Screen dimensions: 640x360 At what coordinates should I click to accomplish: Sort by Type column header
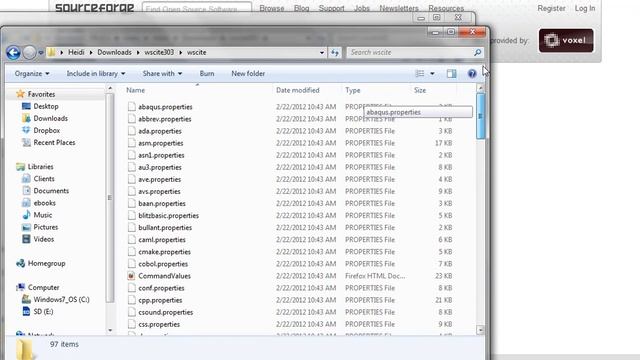click(x=353, y=90)
